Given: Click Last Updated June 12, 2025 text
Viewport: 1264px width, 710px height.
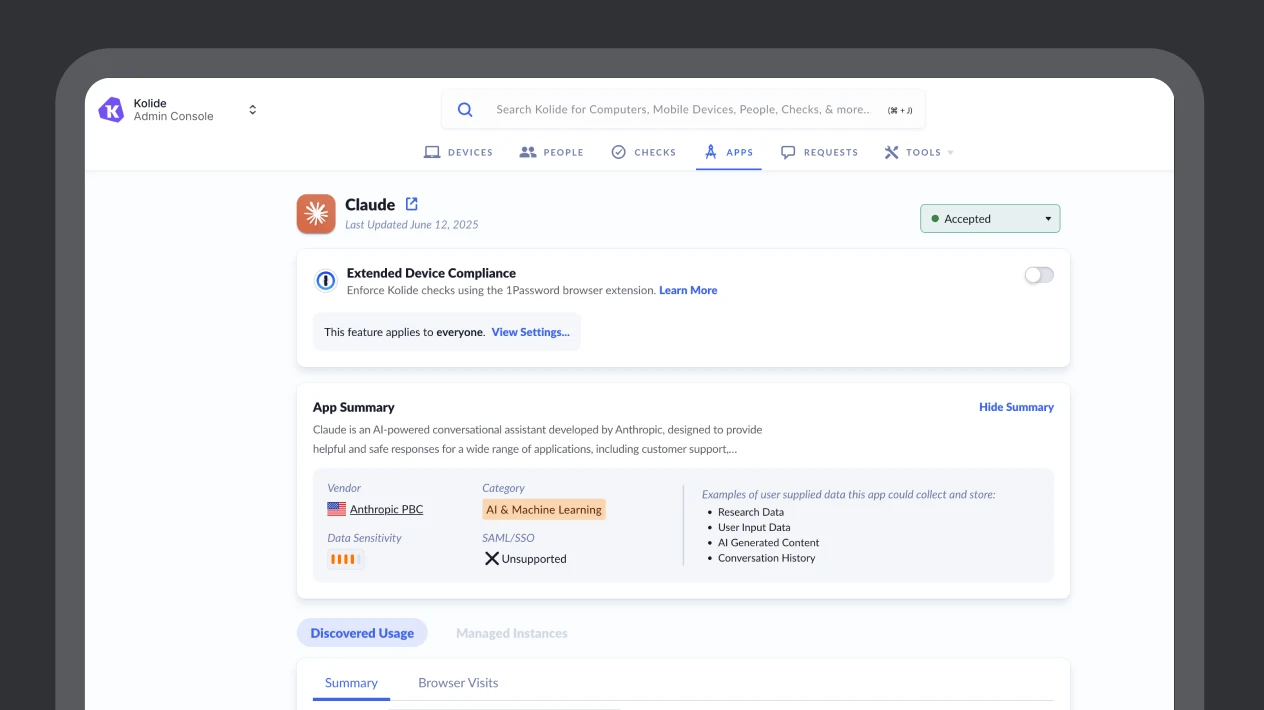Looking at the screenshot, I should pyautogui.click(x=412, y=225).
